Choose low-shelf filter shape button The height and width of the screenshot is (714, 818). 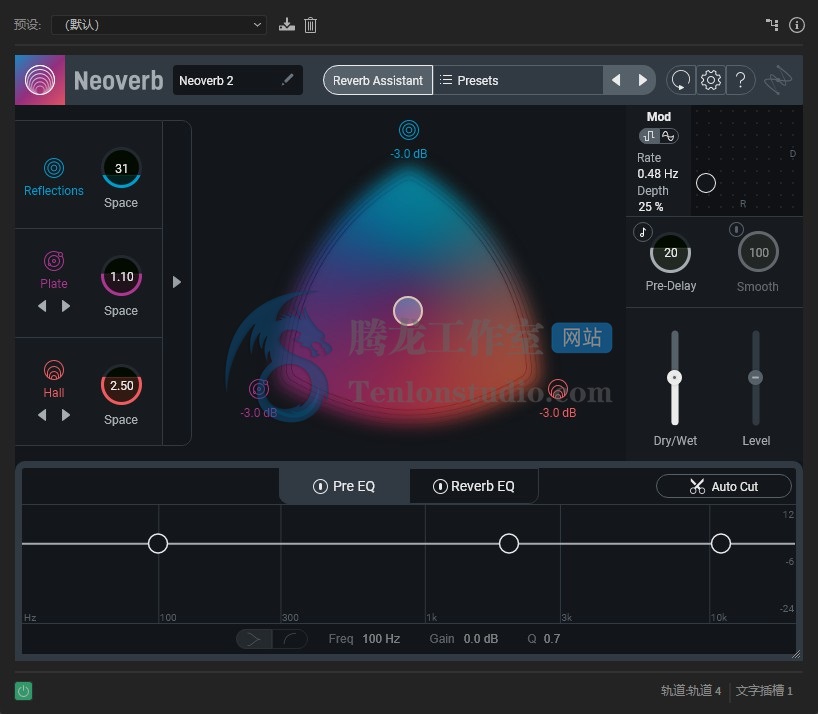(290, 639)
